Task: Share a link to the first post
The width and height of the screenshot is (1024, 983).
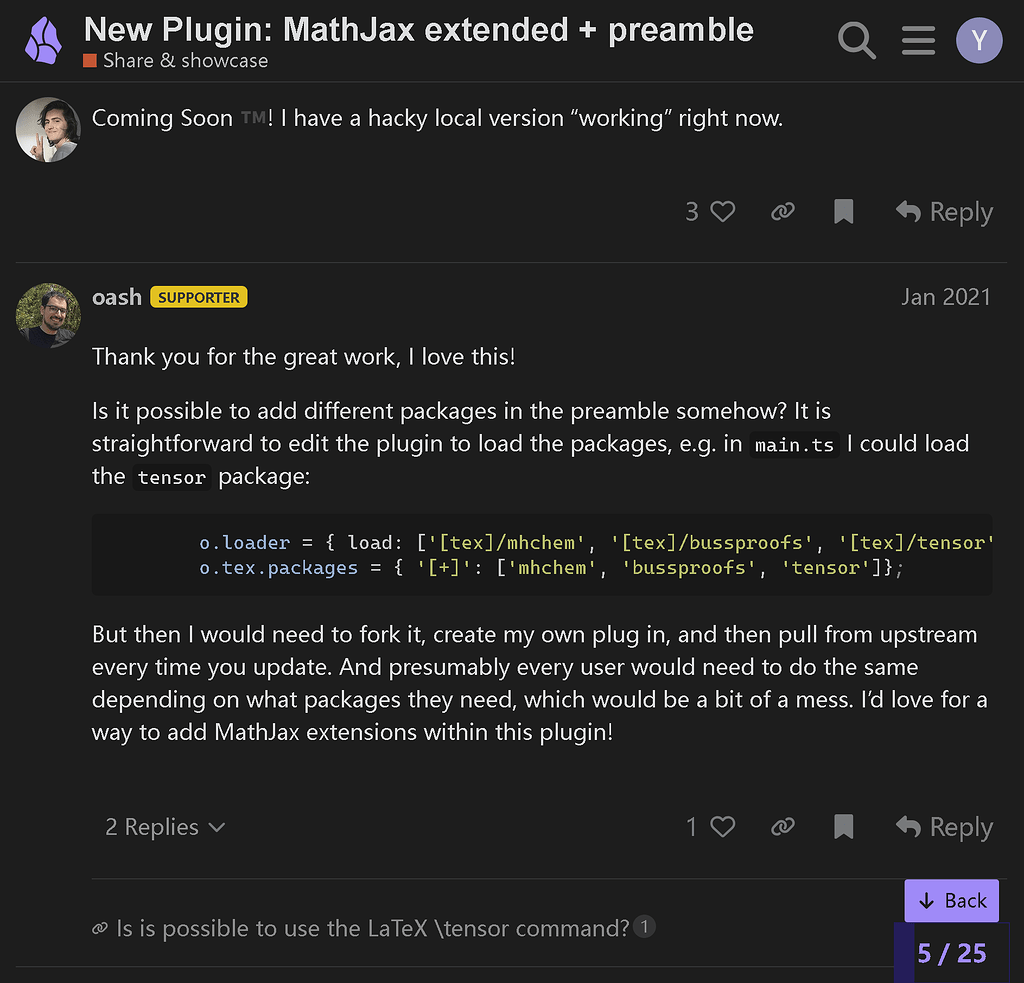Action: click(x=783, y=211)
